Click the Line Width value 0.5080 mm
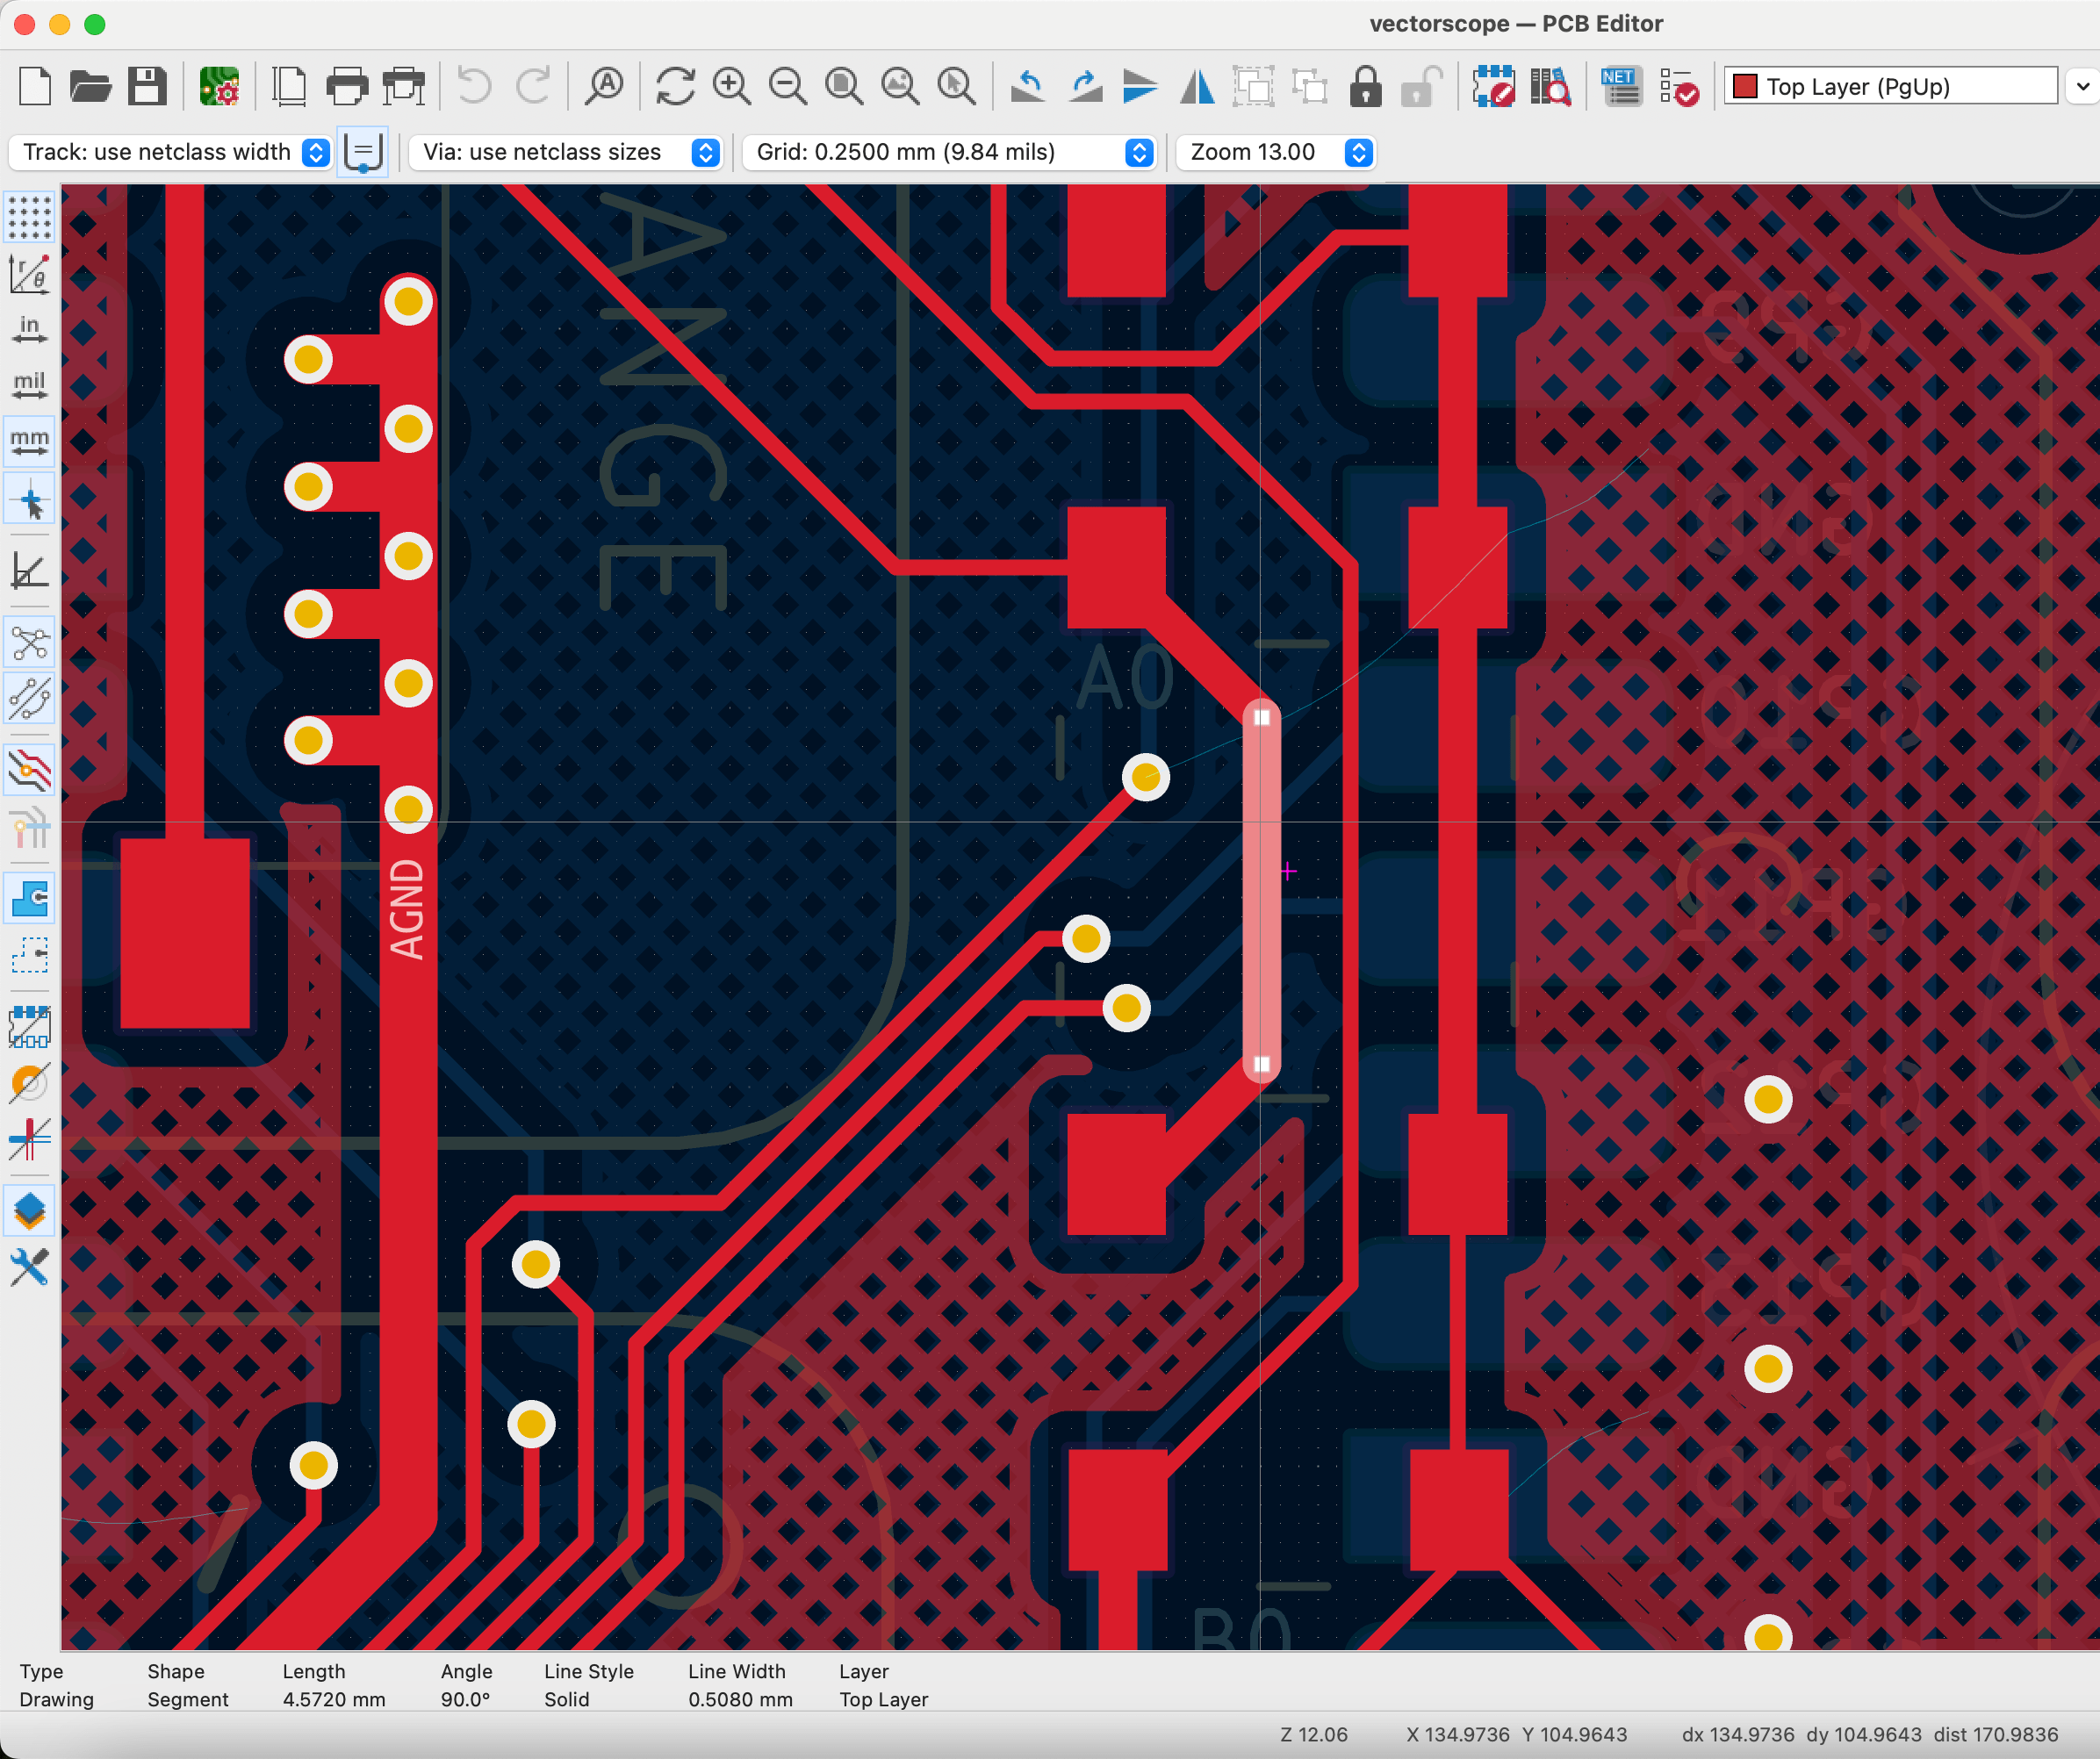2100x1759 pixels. [x=740, y=1699]
